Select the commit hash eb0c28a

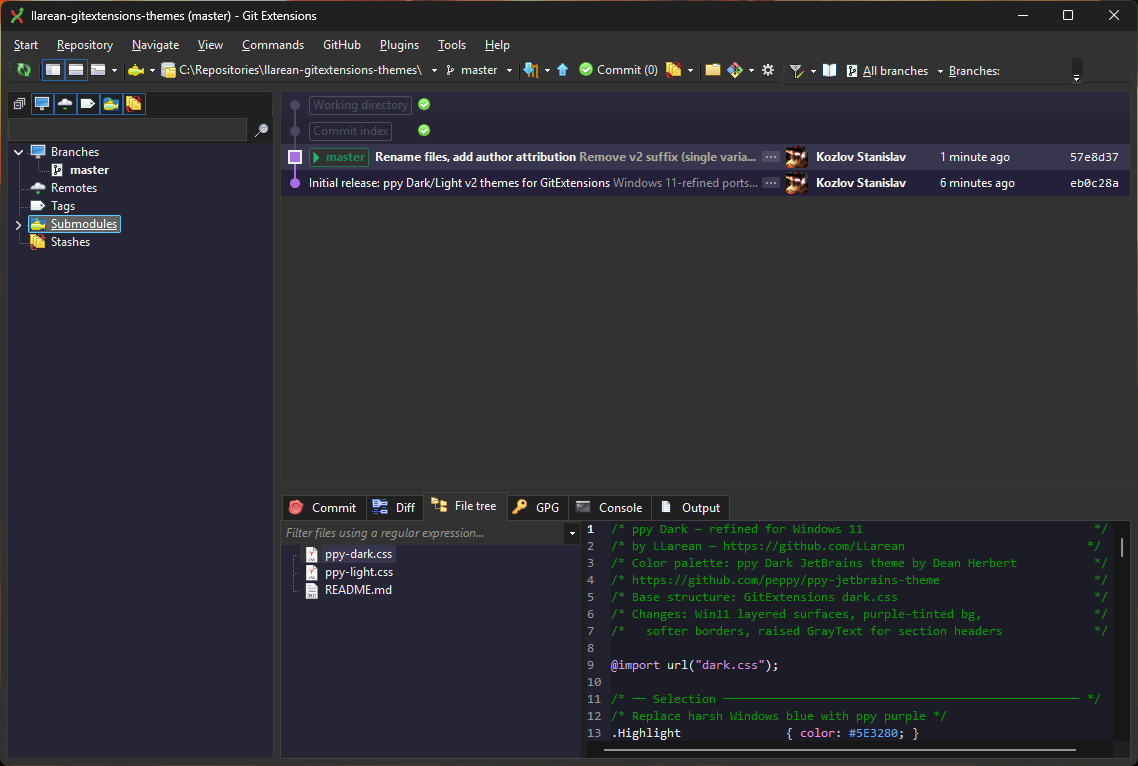click(x=1094, y=183)
